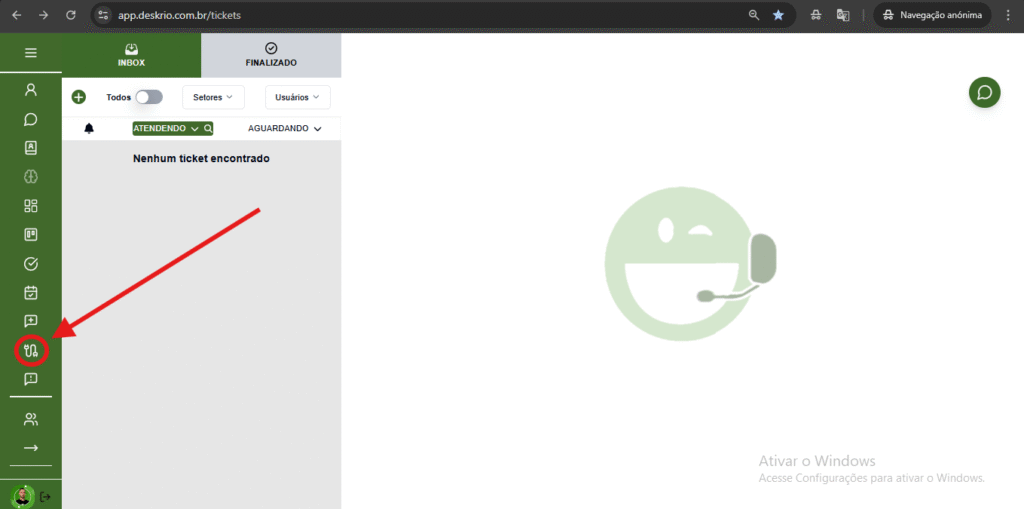Screen dimensions: 1024x509
Task: Click the notification bell icon
Action: click(89, 129)
